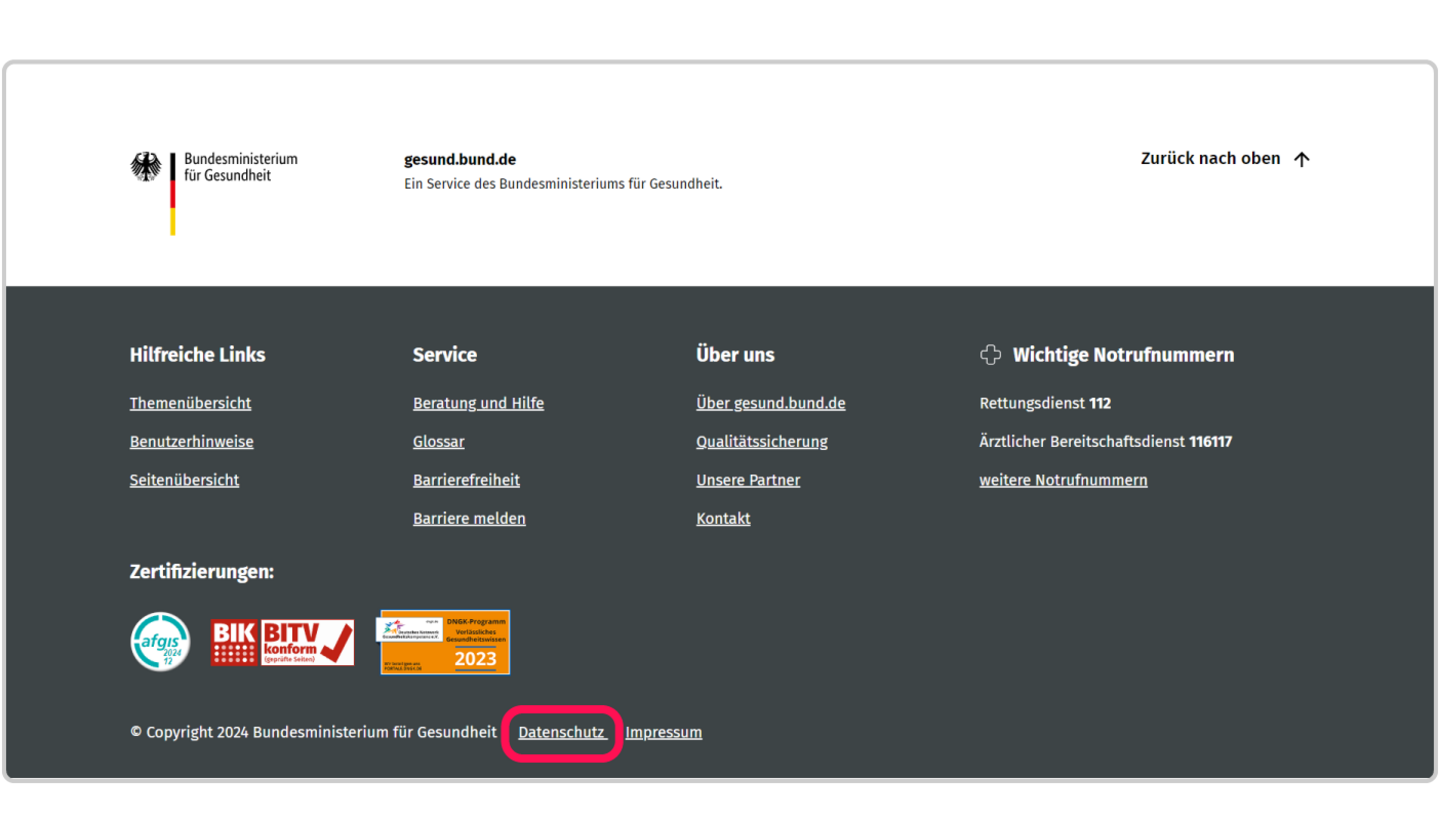The width and height of the screenshot is (1440, 820).
Task: Click the up arrow beside Zurück nach oben
Action: 1301,159
